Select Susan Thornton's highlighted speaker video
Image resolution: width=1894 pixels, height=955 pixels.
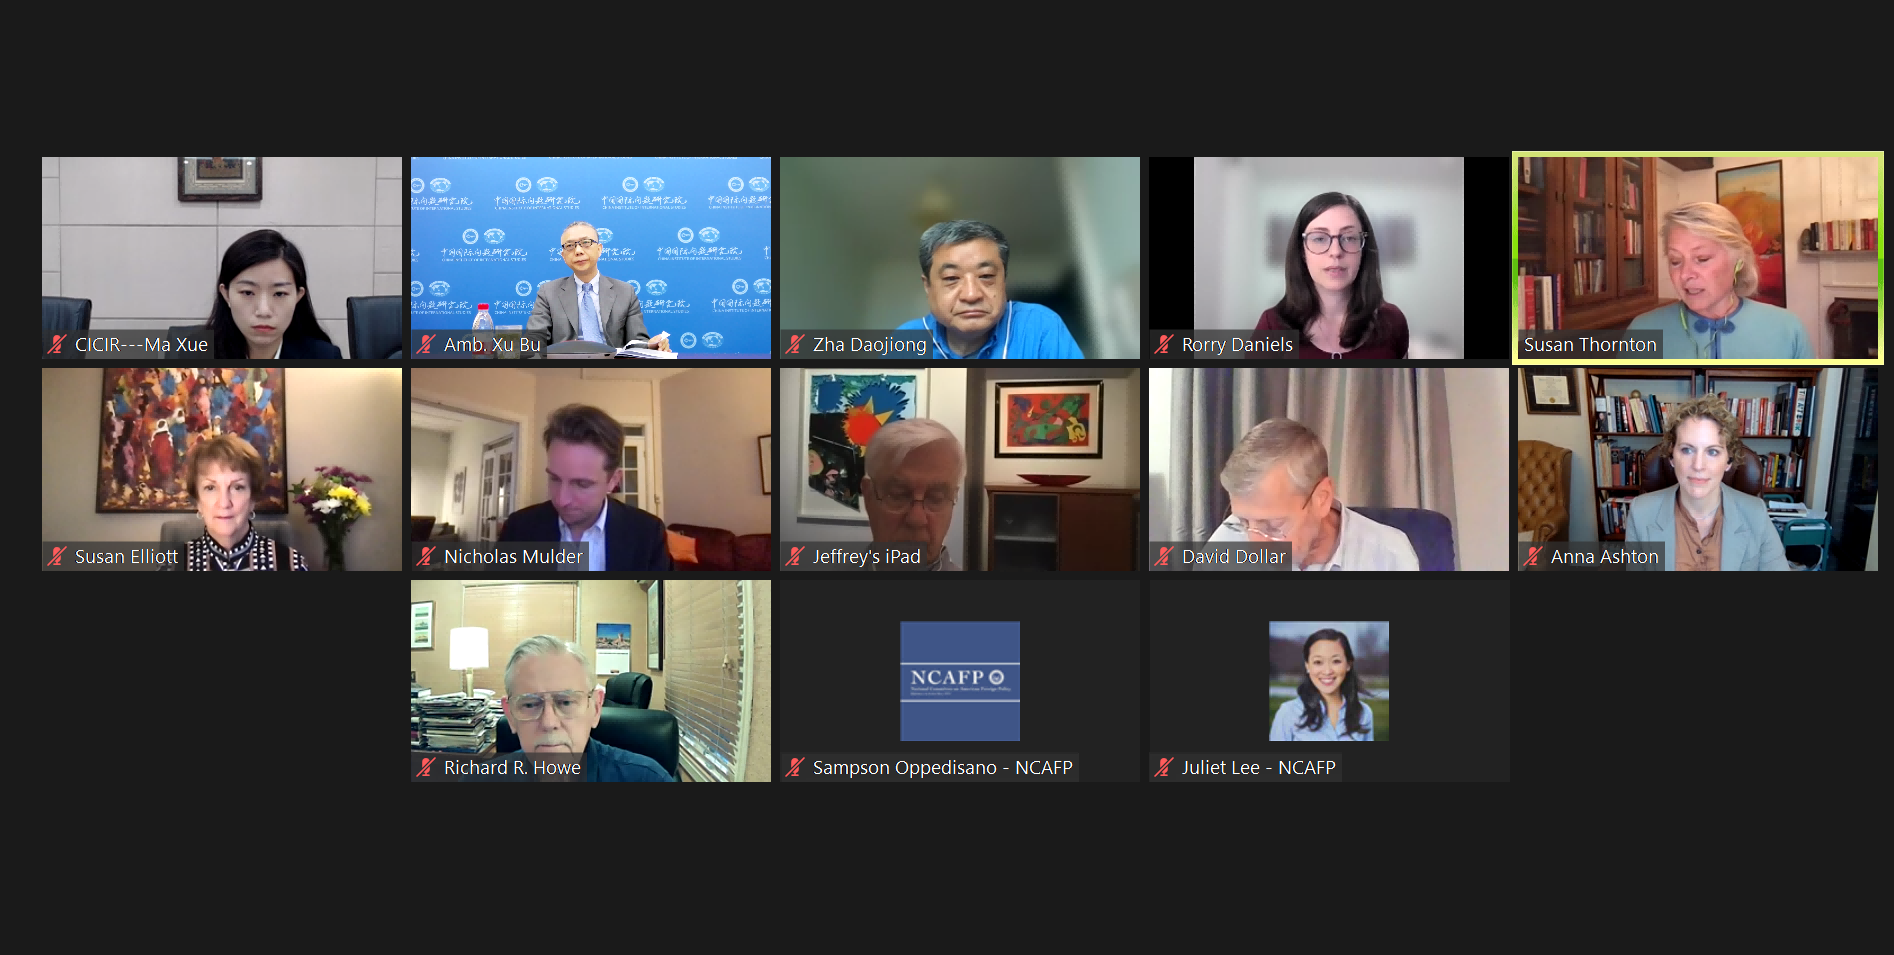tap(1697, 258)
